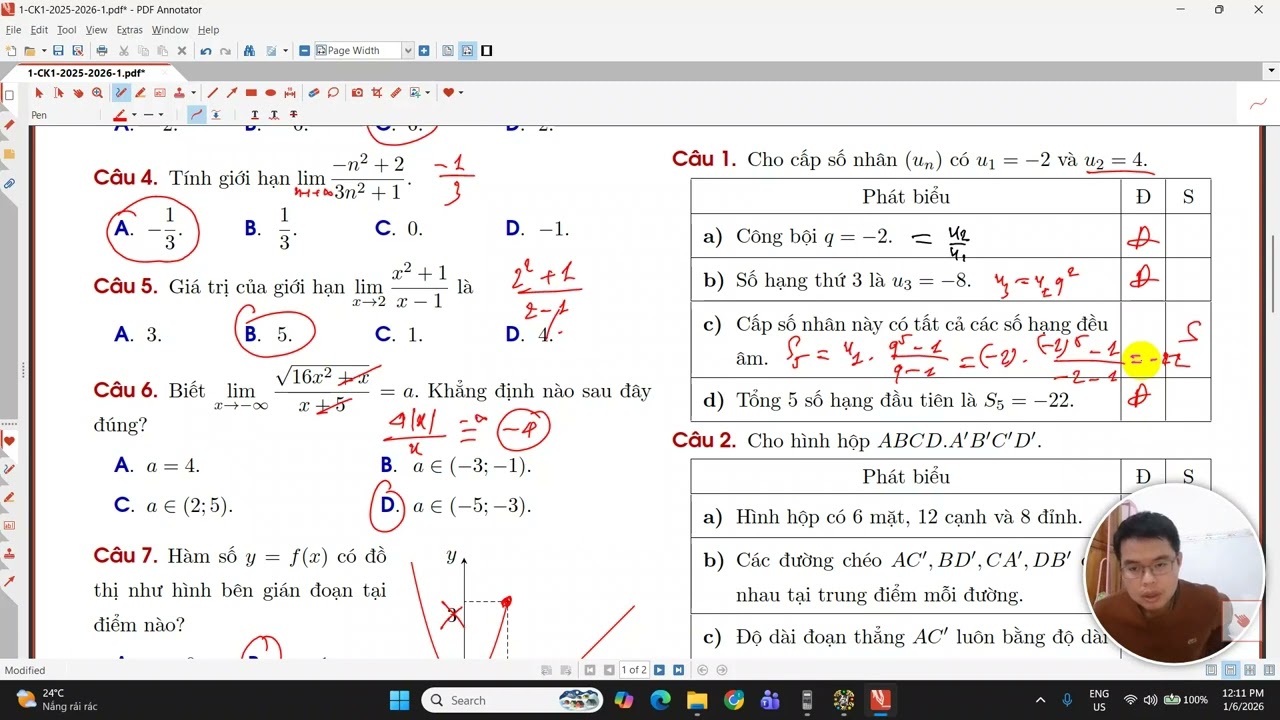This screenshot has height=720, width=1280.
Task: Take a snapshot with camera tool
Action: tap(357, 92)
